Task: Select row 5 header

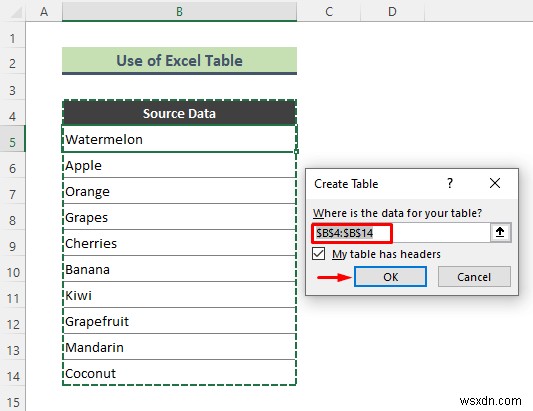Action: click(x=13, y=142)
